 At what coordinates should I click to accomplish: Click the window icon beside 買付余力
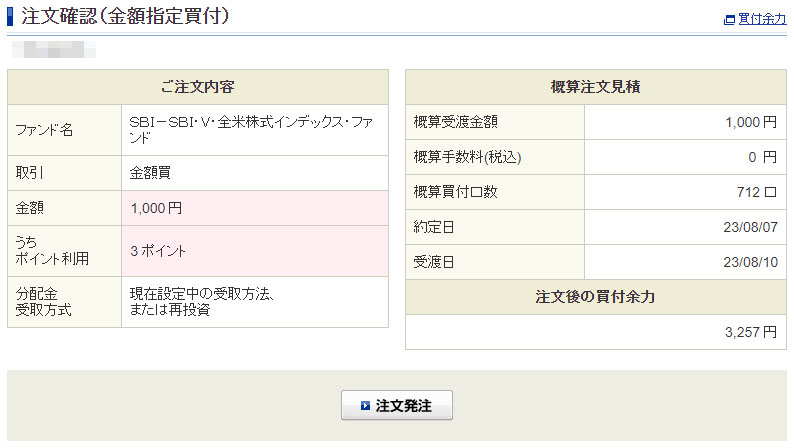coord(729,19)
